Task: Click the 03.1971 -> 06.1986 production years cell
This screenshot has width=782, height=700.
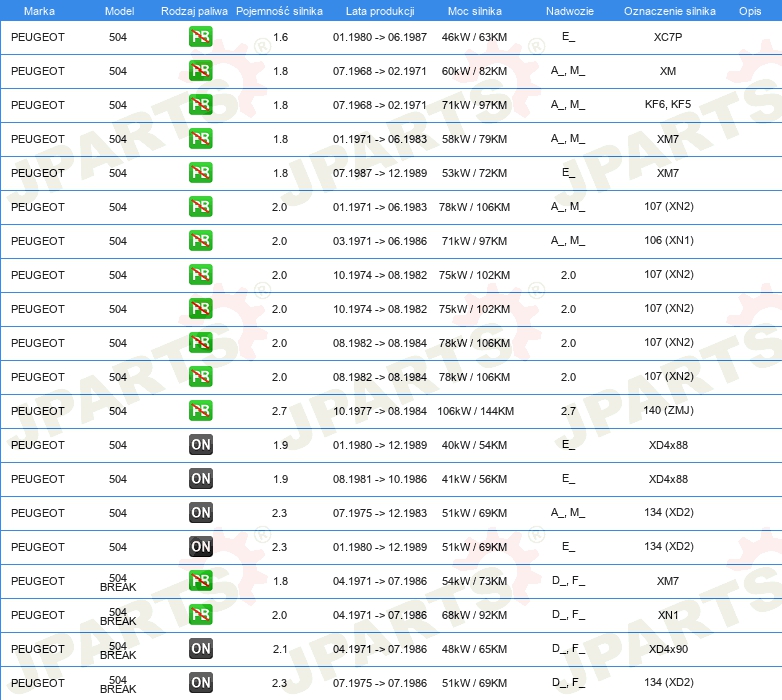Action: coord(379,241)
